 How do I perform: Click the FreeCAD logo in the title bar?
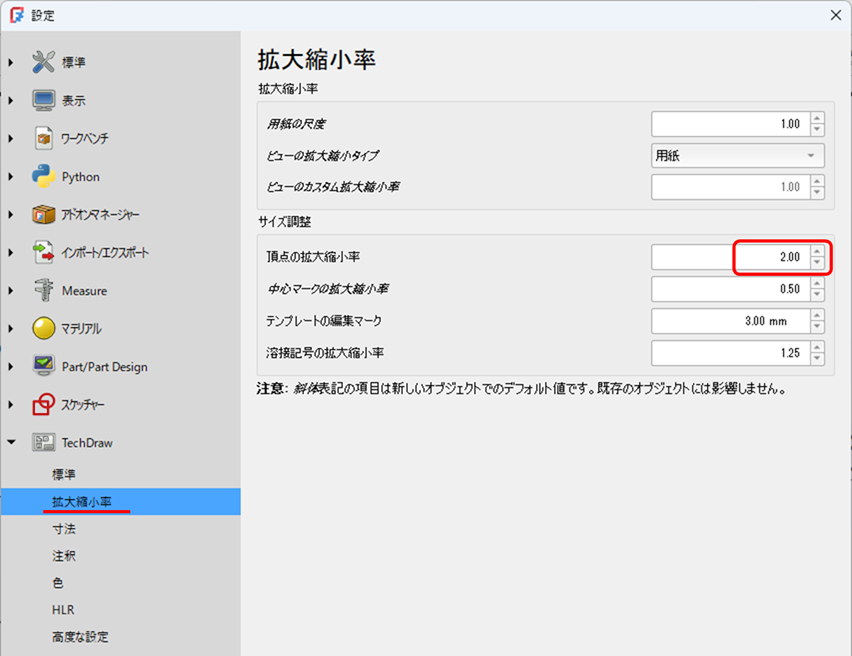pos(17,15)
